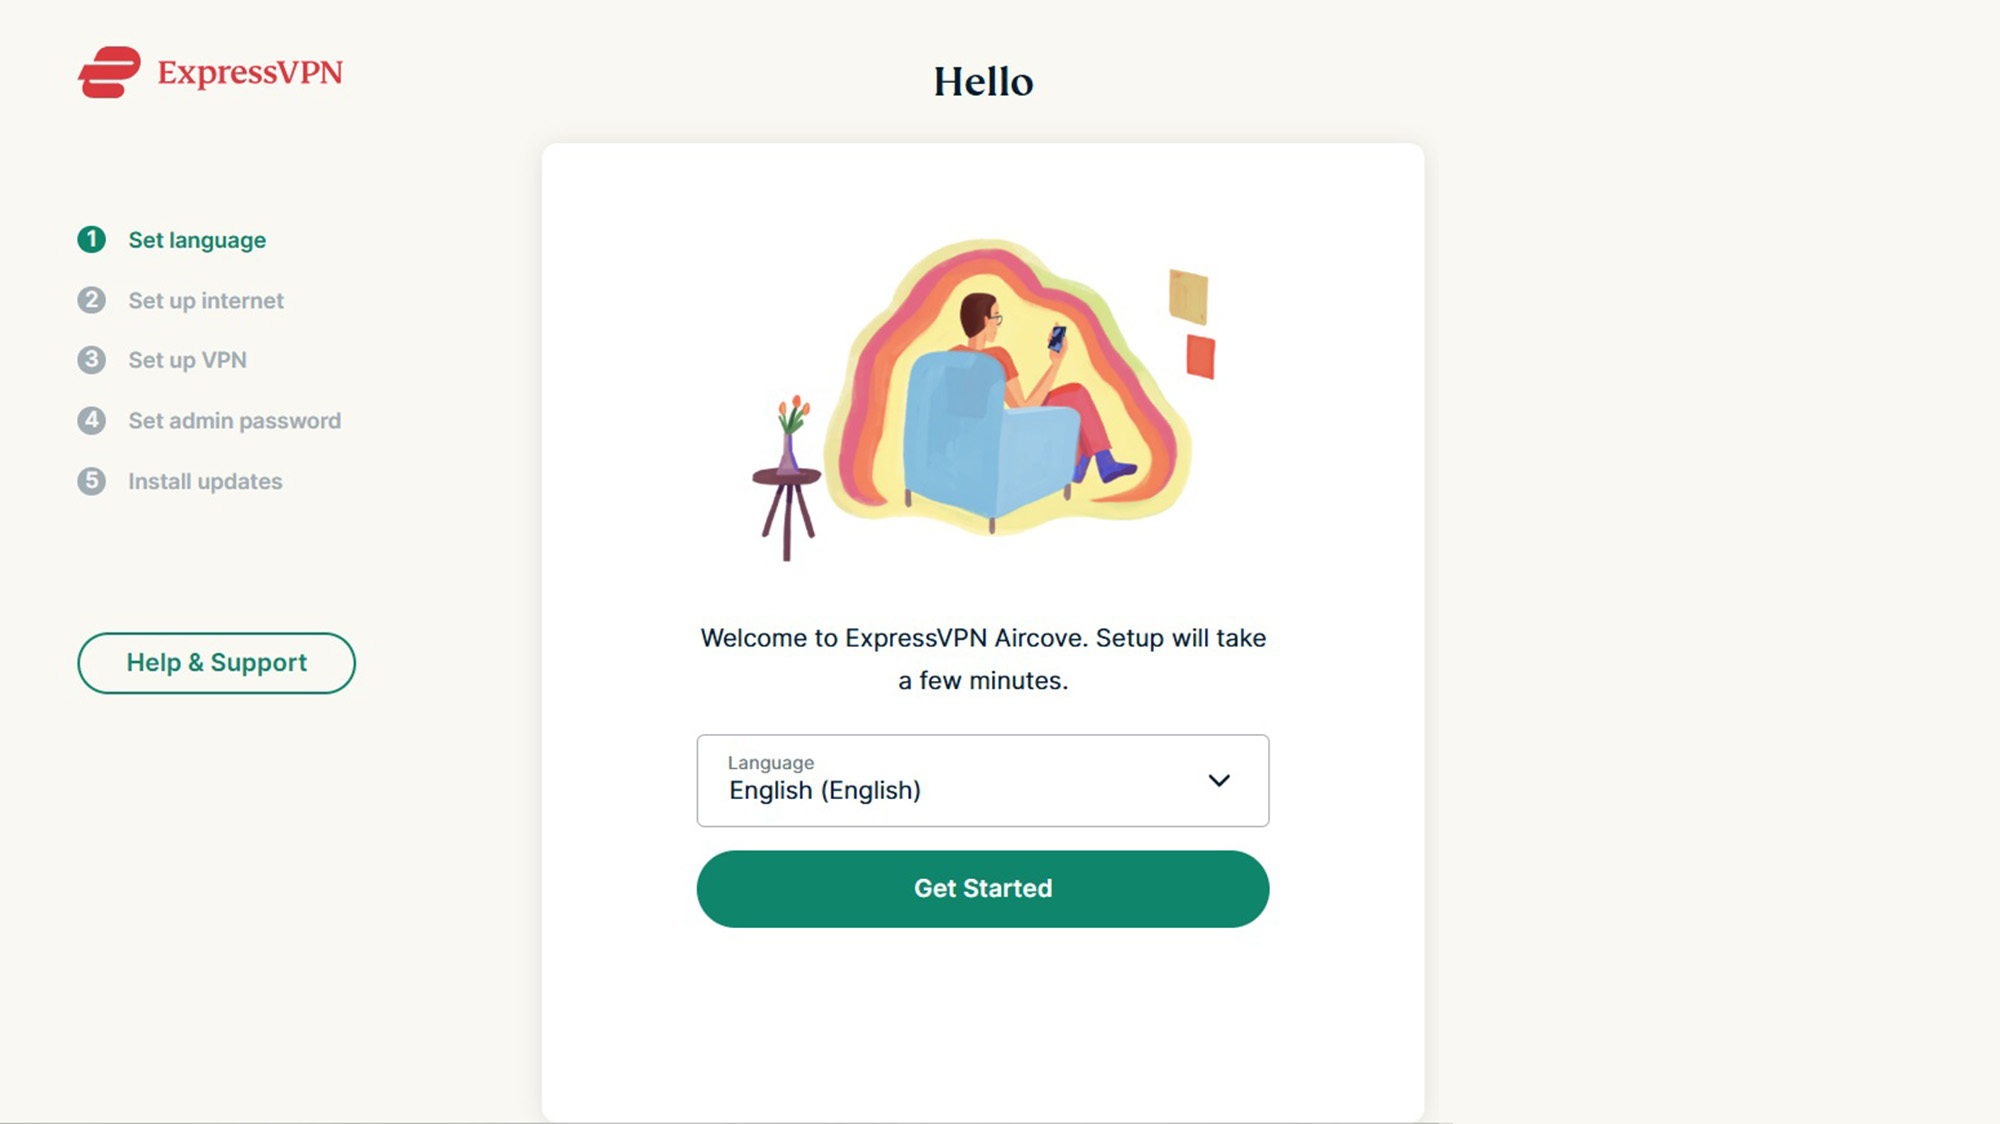Click the step 3 number circle
The image size is (2000, 1124).
[x=91, y=360]
